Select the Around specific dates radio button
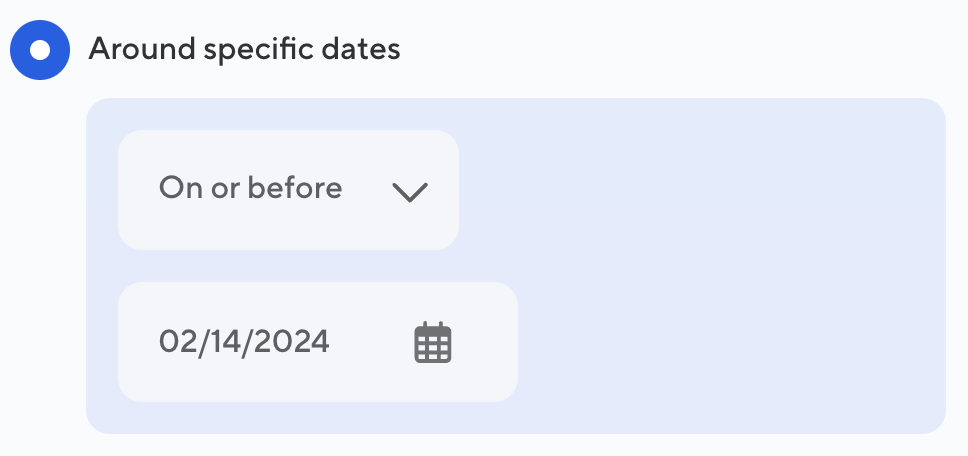Viewport: 968px width, 456px height. tap(40, 50)
